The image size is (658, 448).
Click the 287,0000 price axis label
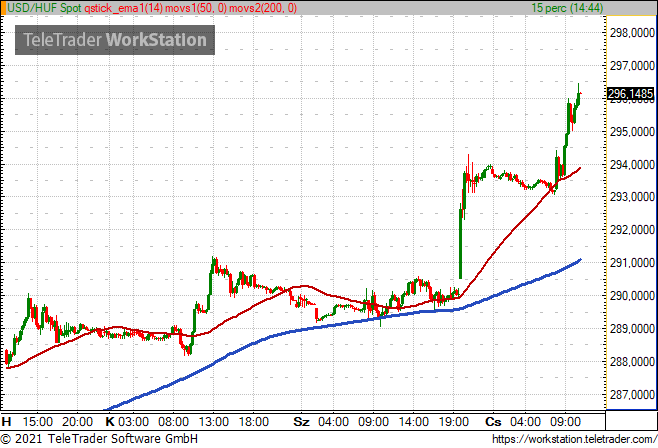click(x=632, y=394)
